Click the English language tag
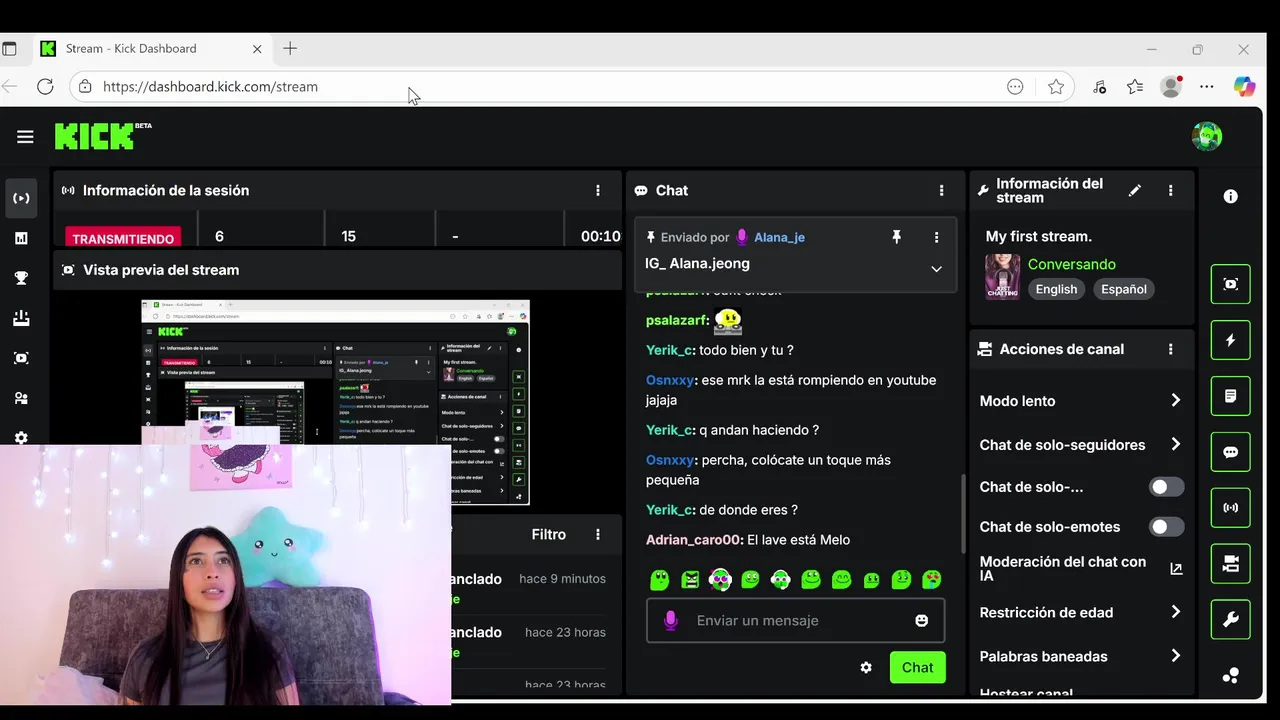 pos(1056,289)
